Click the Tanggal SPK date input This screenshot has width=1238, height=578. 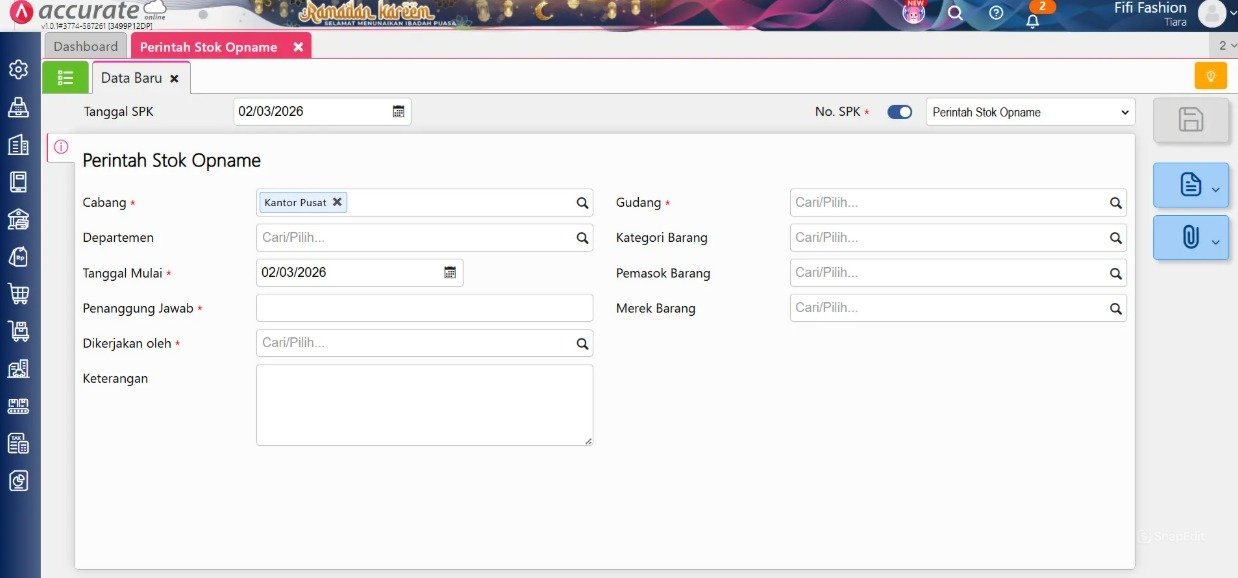pyautogui.click(x=322, y=112)
